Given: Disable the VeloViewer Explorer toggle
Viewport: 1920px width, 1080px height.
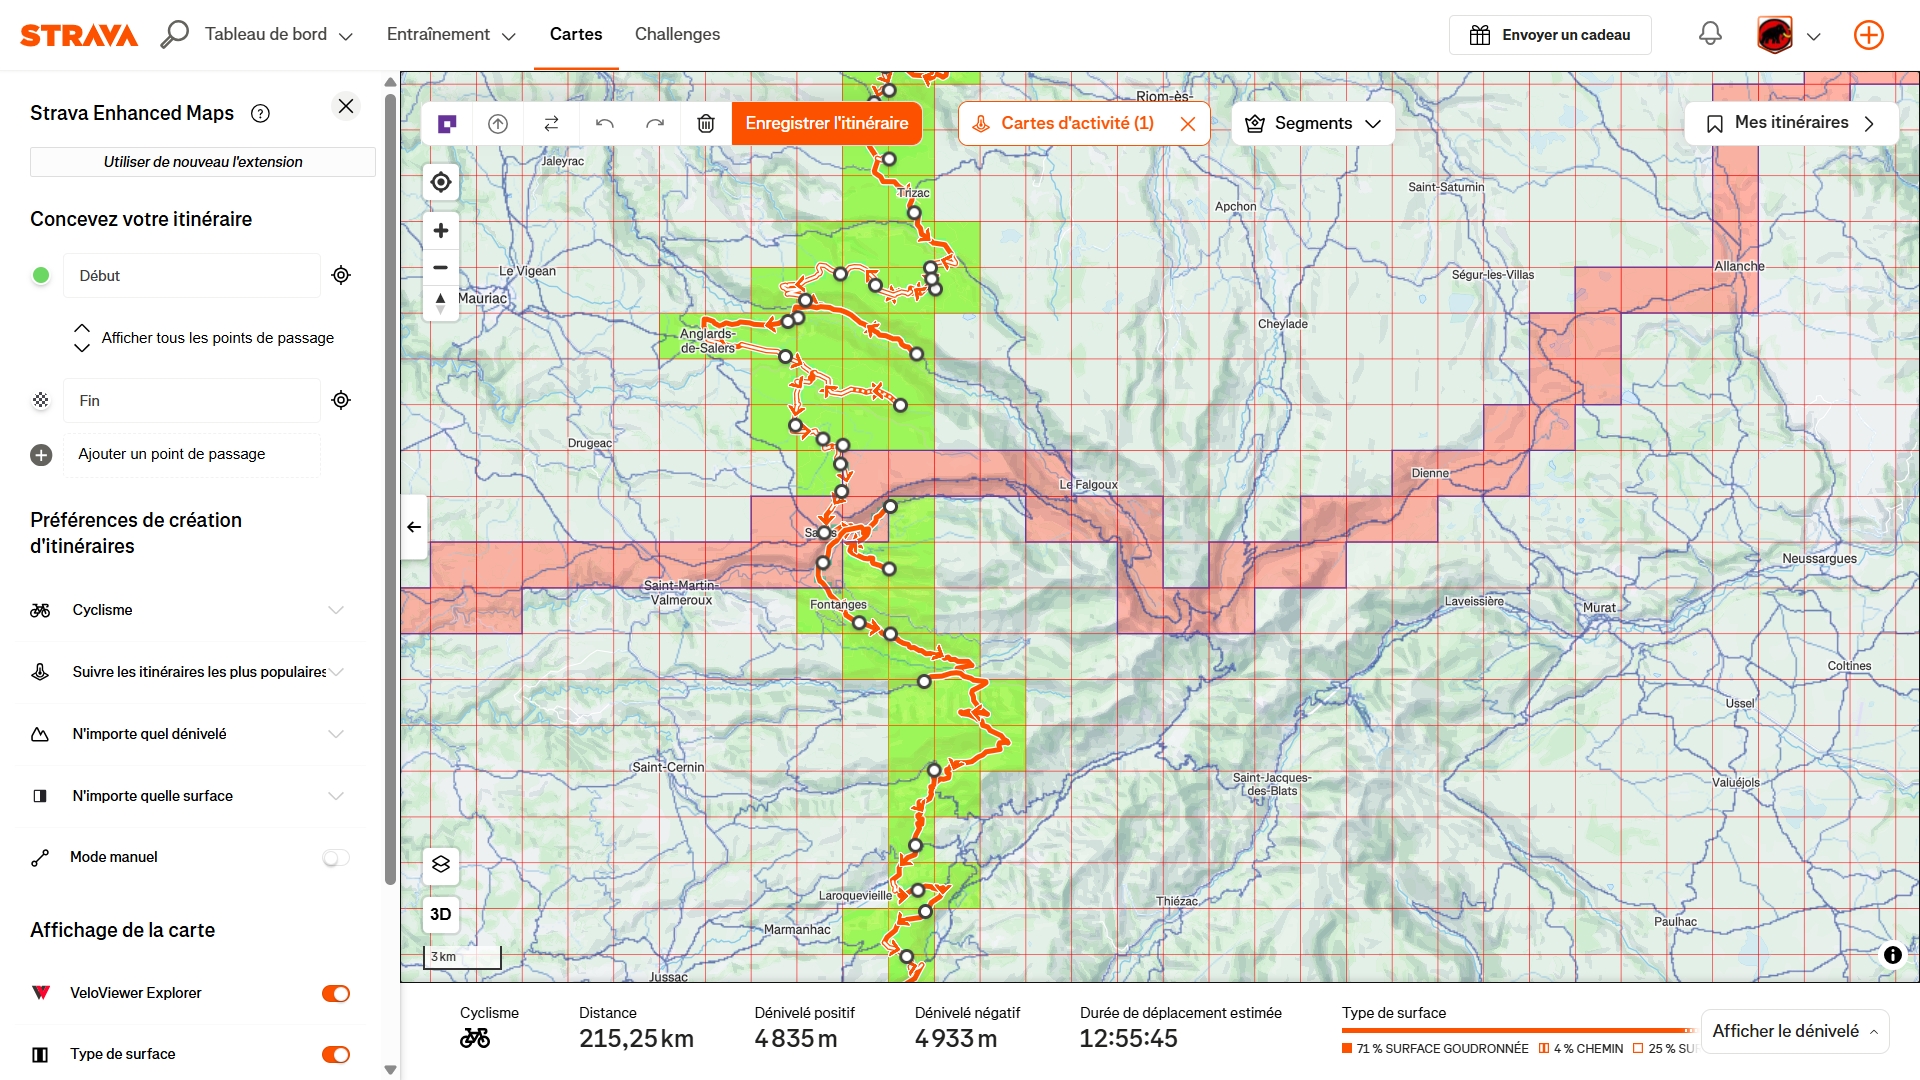Looking at the screenshot, I should pos(336,993).
